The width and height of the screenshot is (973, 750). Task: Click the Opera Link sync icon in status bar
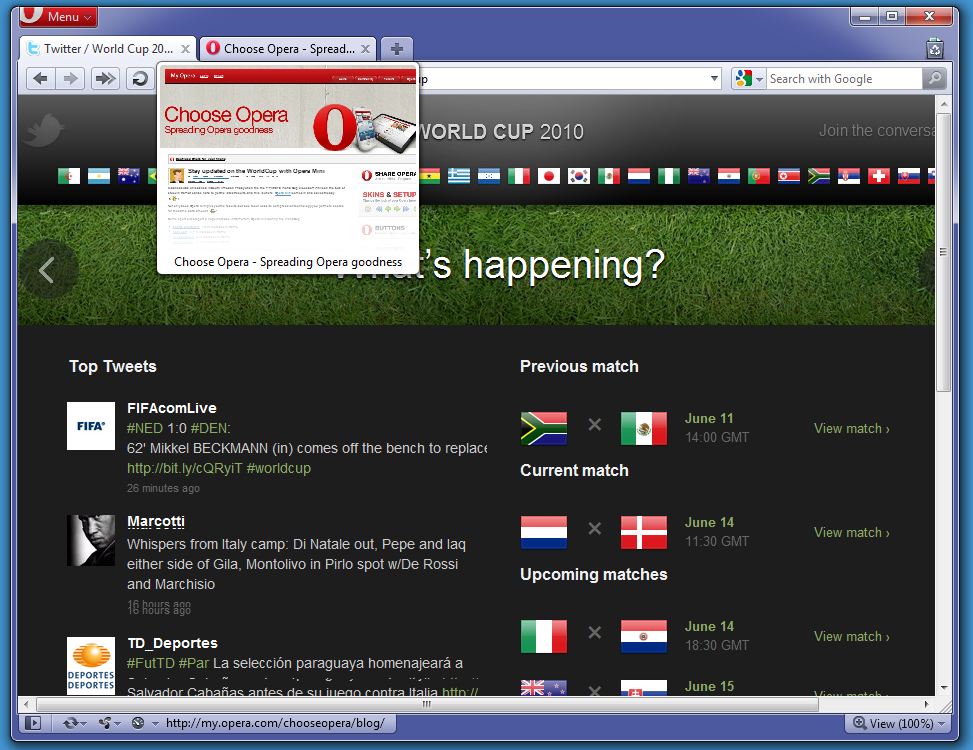click(72, 722)
